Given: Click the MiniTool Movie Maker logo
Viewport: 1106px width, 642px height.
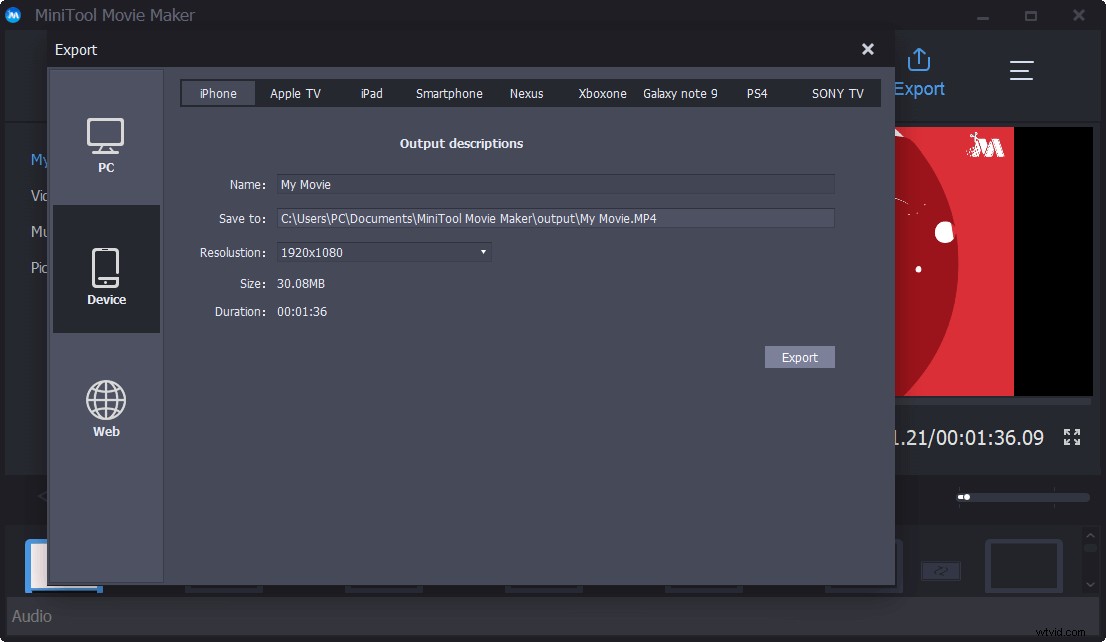Looking at the screenshot, I should click(14, 15).
